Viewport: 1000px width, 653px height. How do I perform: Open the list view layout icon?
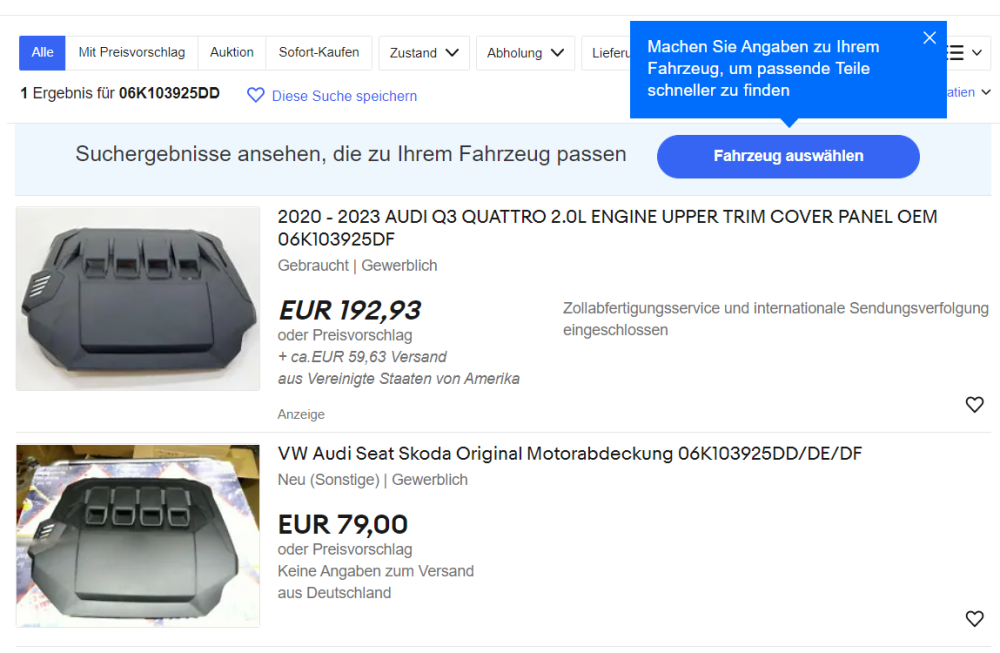tap(953, 53)
